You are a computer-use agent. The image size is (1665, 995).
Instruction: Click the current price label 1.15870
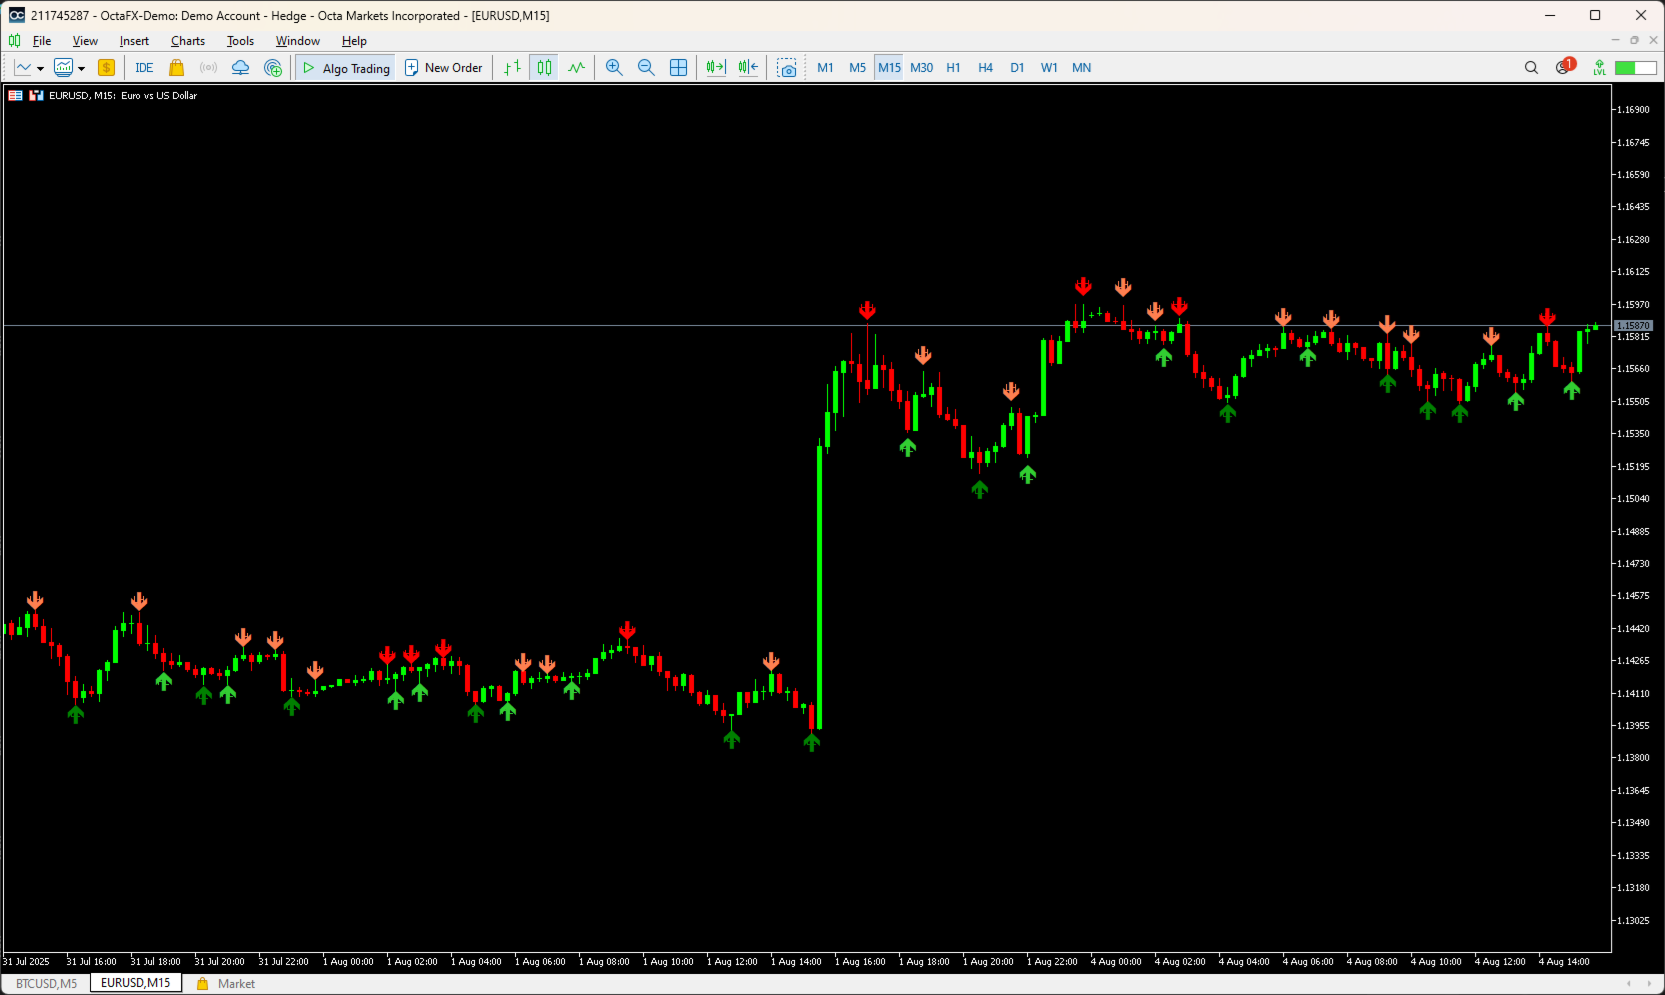click(1633, 326)
